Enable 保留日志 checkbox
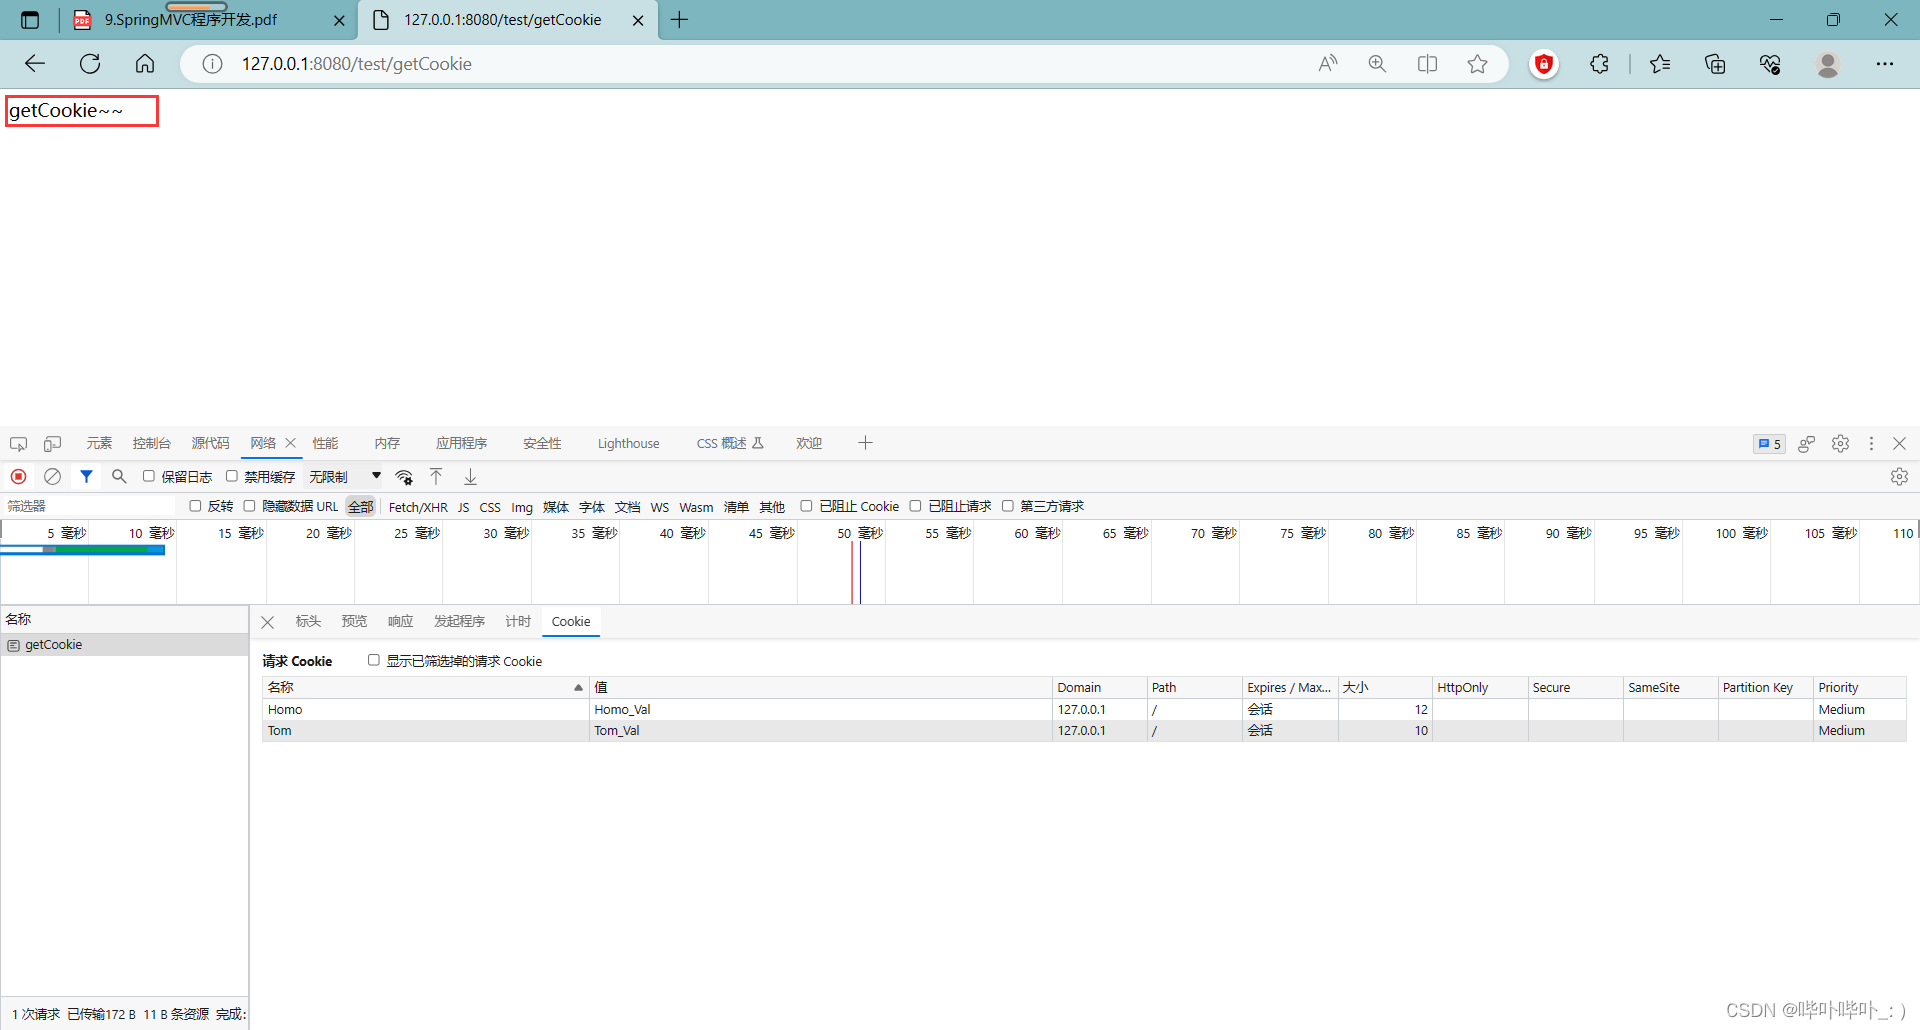This screenshot has height=1030, width=1920. [149, 477]
